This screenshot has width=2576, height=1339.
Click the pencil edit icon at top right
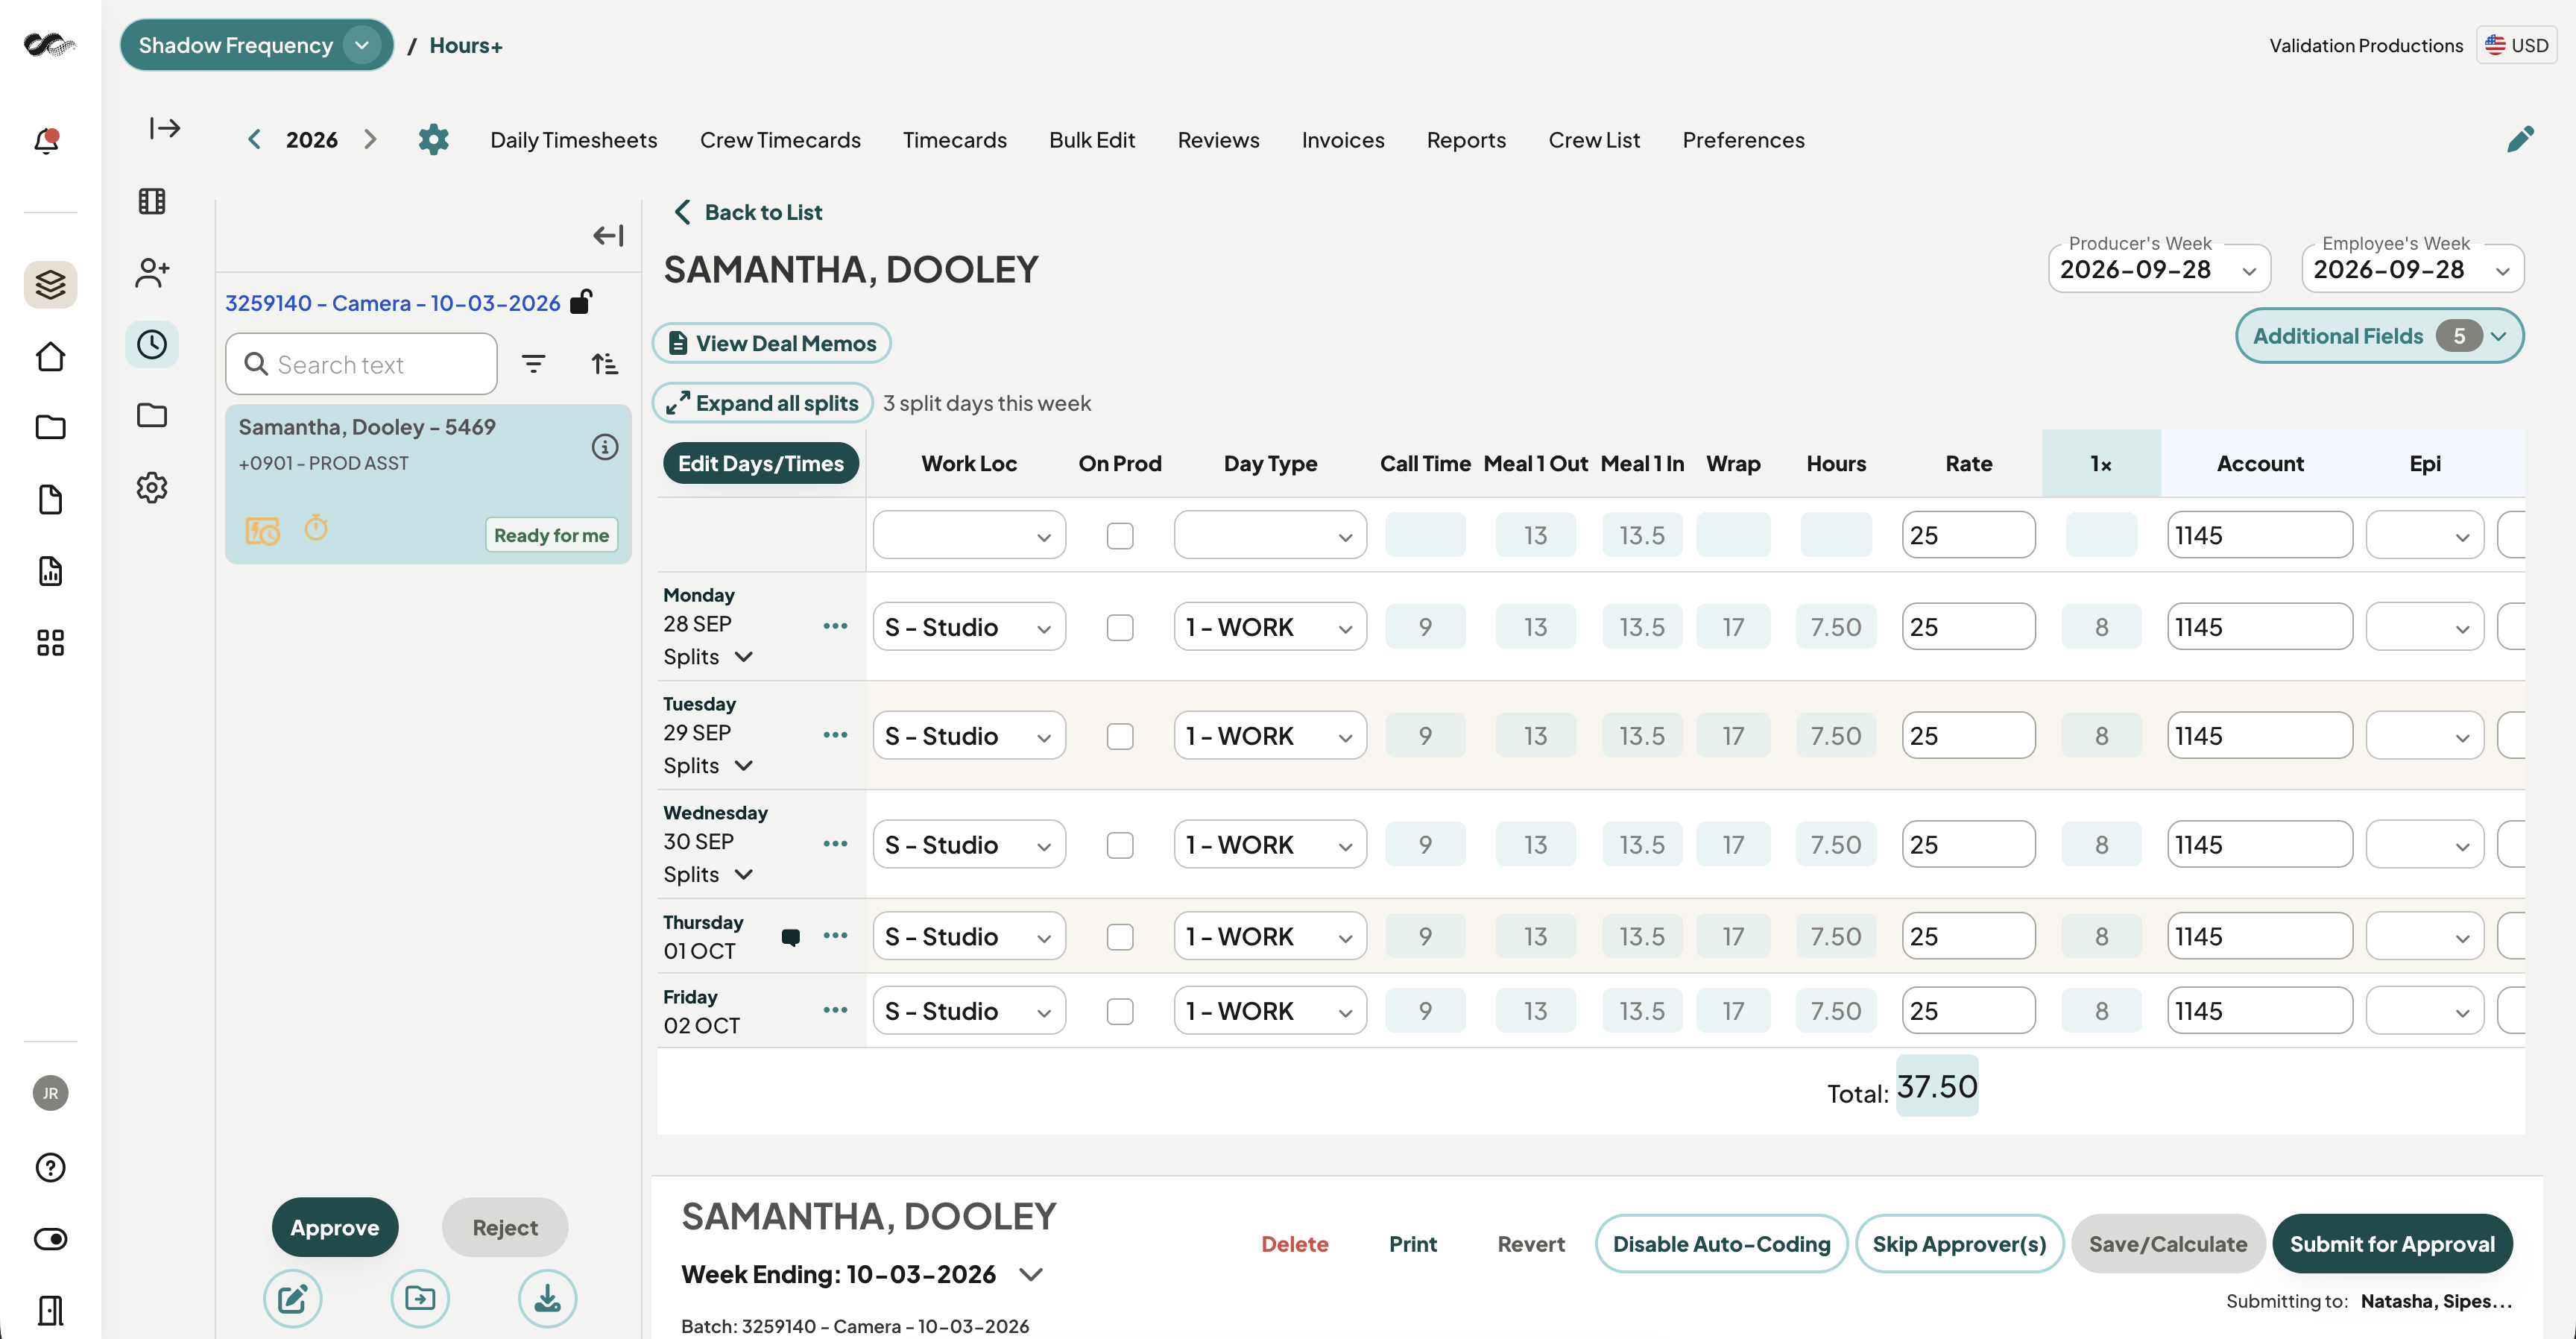2520,139
